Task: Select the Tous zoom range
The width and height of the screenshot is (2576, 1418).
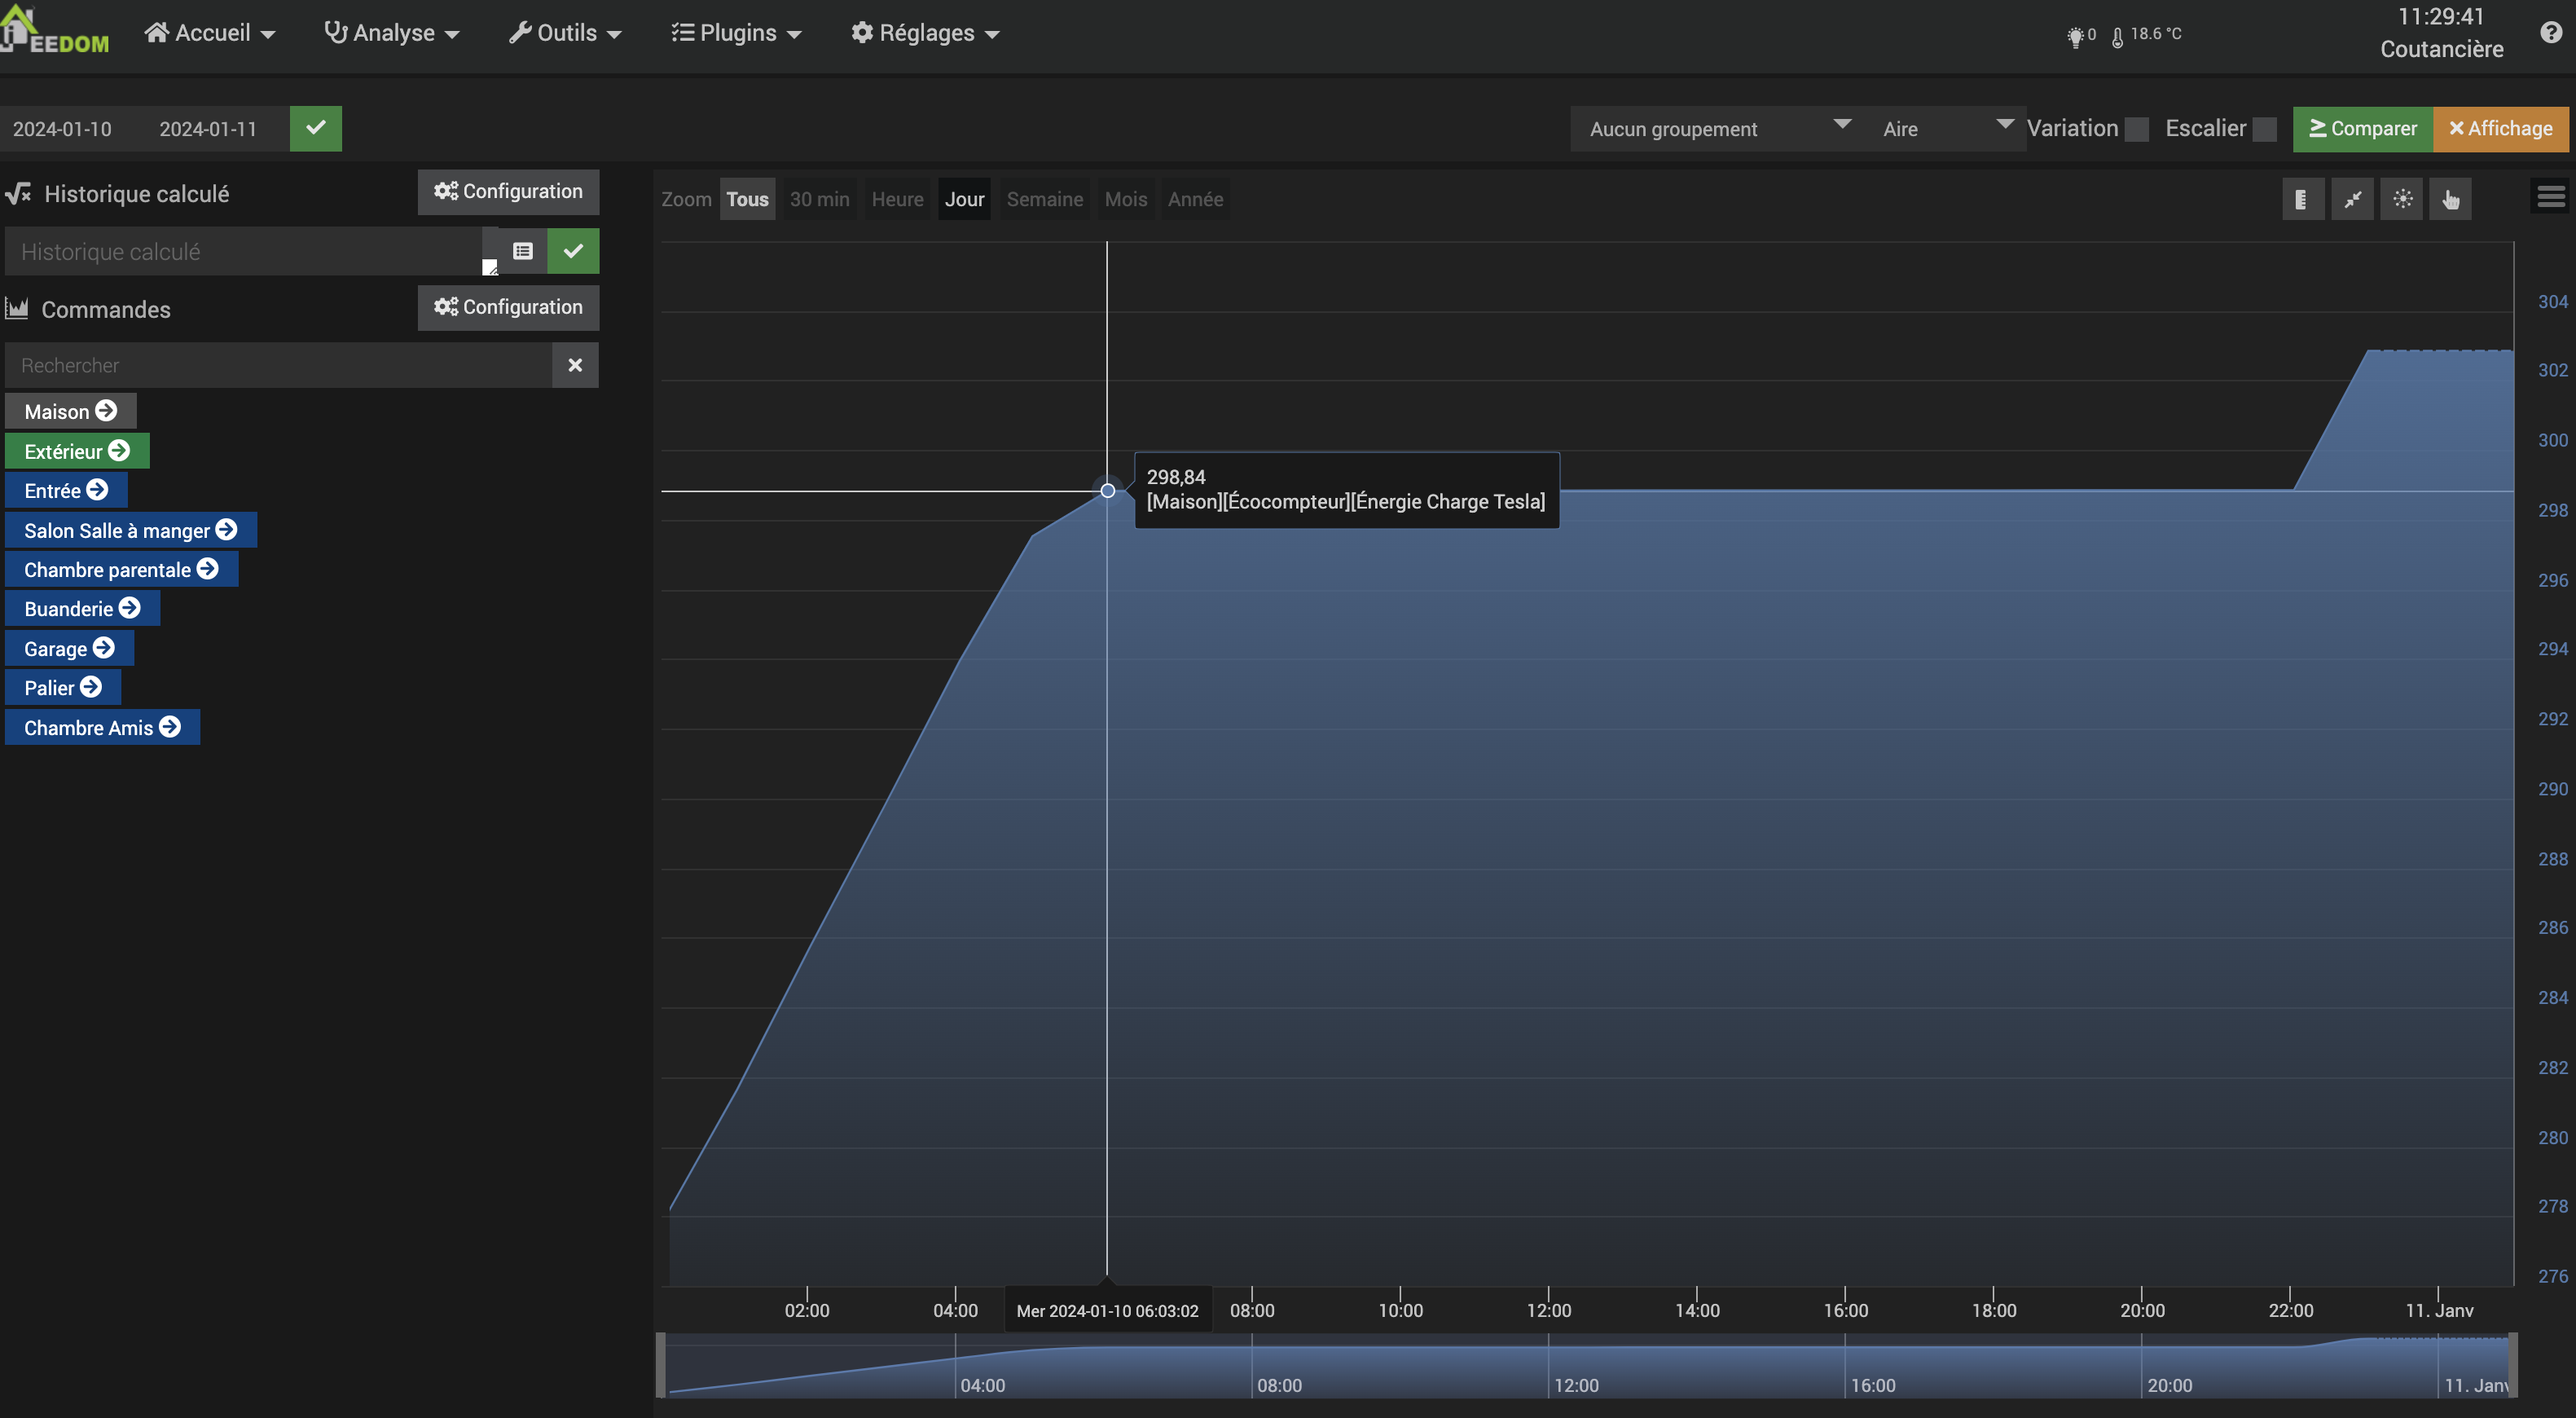Action: click(x=747, y=199)
